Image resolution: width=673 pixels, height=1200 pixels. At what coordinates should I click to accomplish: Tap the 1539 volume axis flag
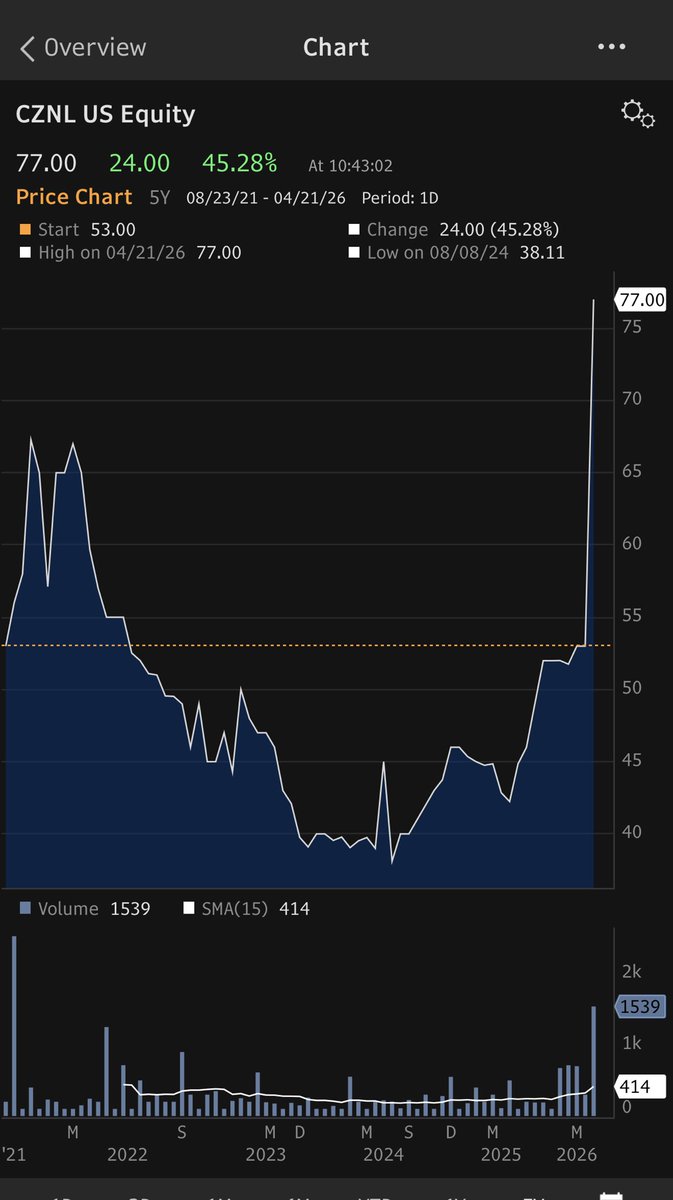click(639, 1006)
